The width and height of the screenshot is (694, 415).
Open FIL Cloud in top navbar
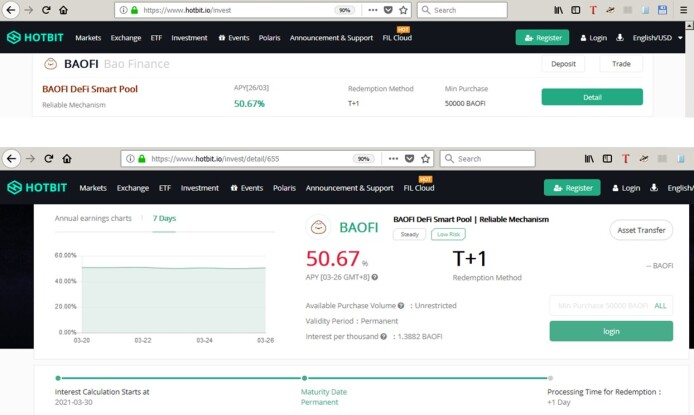point(397,38)
